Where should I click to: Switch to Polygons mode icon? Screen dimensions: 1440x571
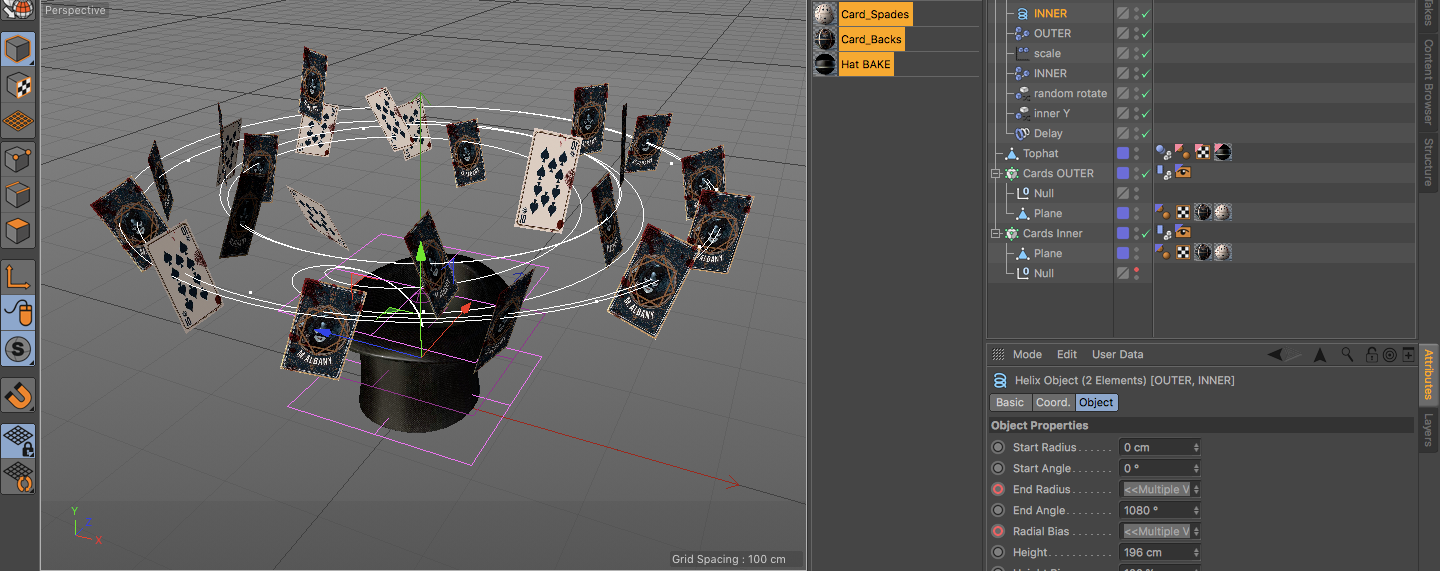pos(19,232)
